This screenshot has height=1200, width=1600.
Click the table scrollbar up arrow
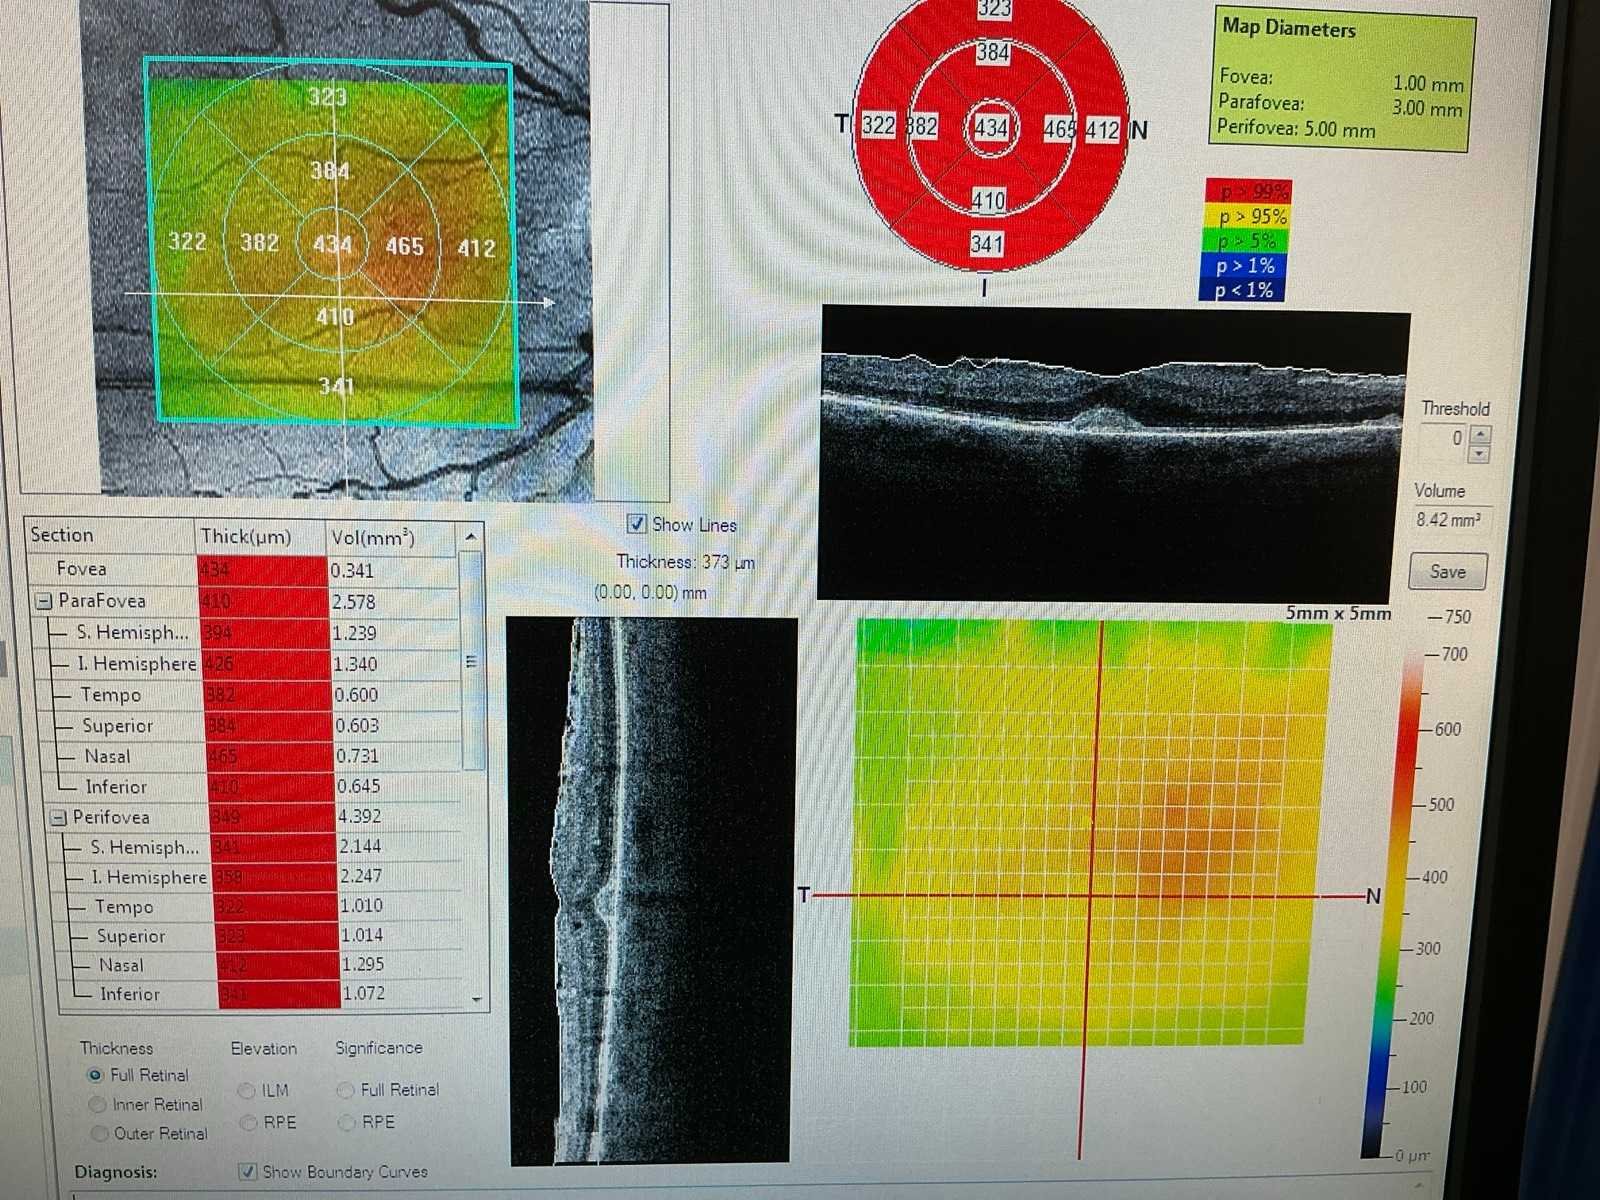click(471, 537)
